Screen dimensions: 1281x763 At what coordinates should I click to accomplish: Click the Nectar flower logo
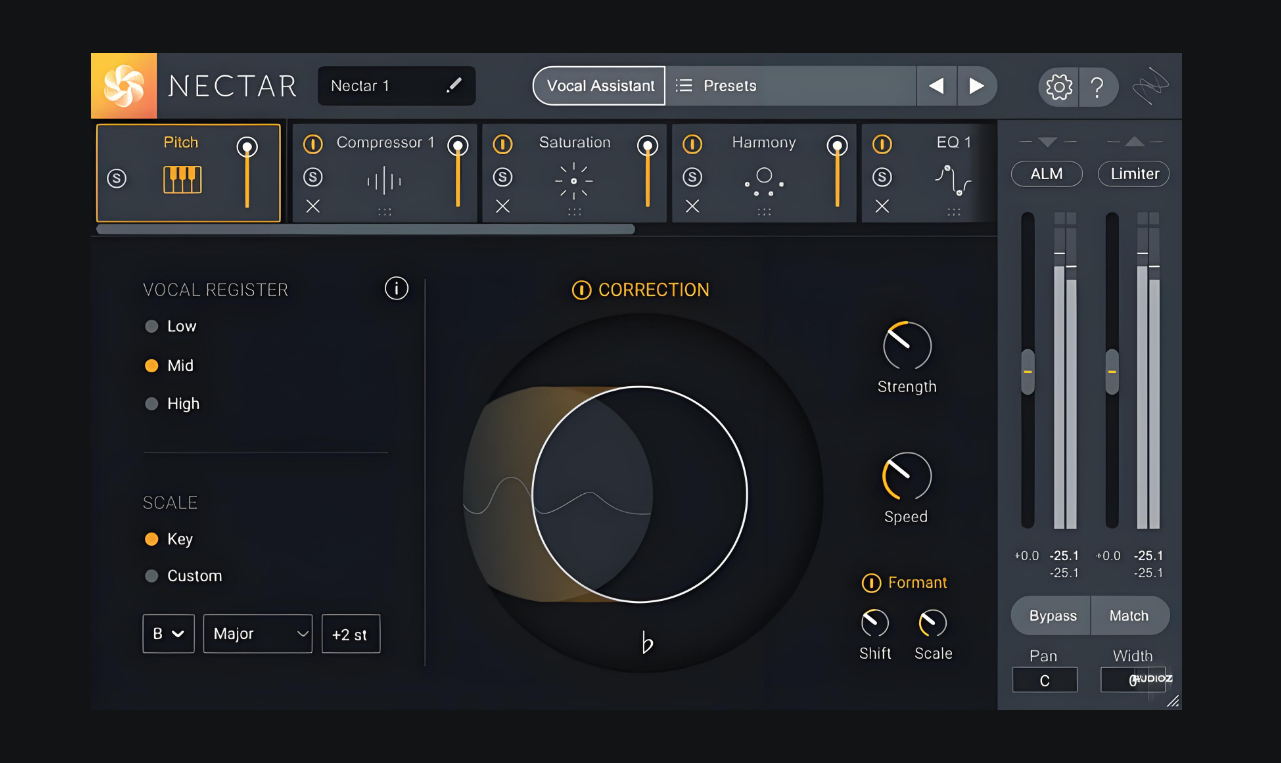124,86
